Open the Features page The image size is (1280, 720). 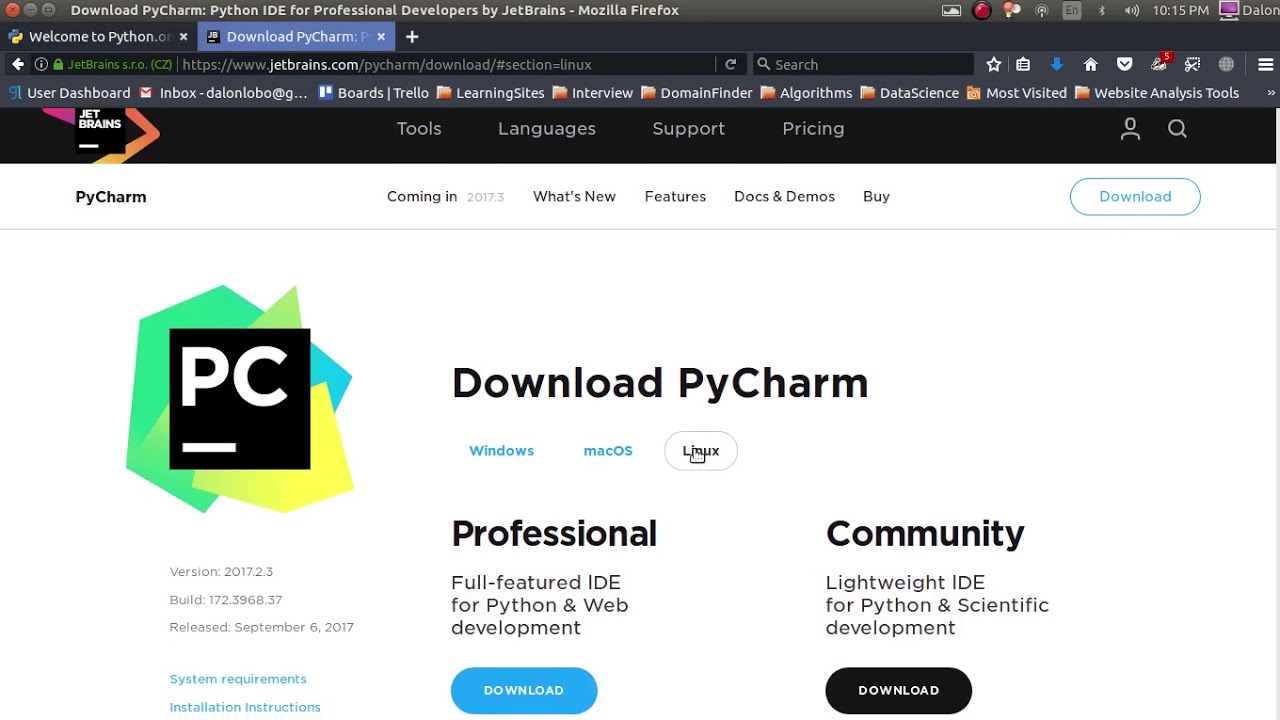675,197
